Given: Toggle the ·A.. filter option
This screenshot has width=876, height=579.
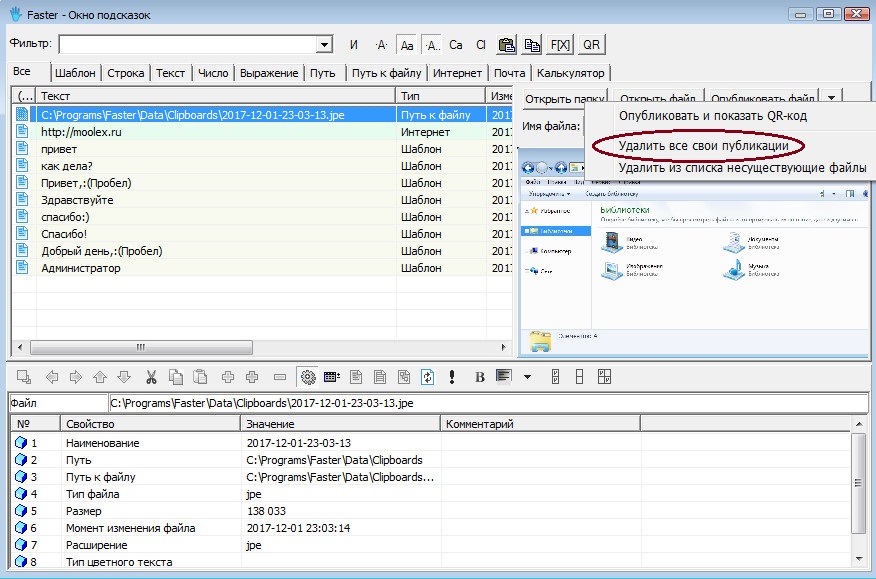Looking at the screenshot, I should [x=432, y=45].
